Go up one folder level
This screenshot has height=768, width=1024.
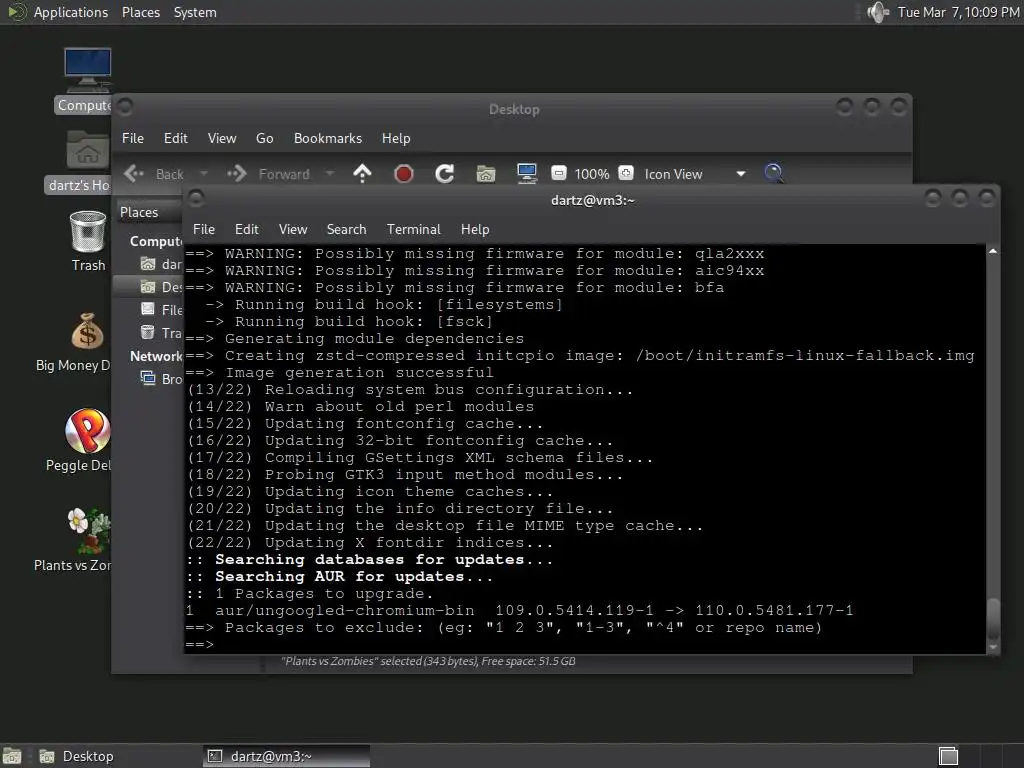(362, 174)
